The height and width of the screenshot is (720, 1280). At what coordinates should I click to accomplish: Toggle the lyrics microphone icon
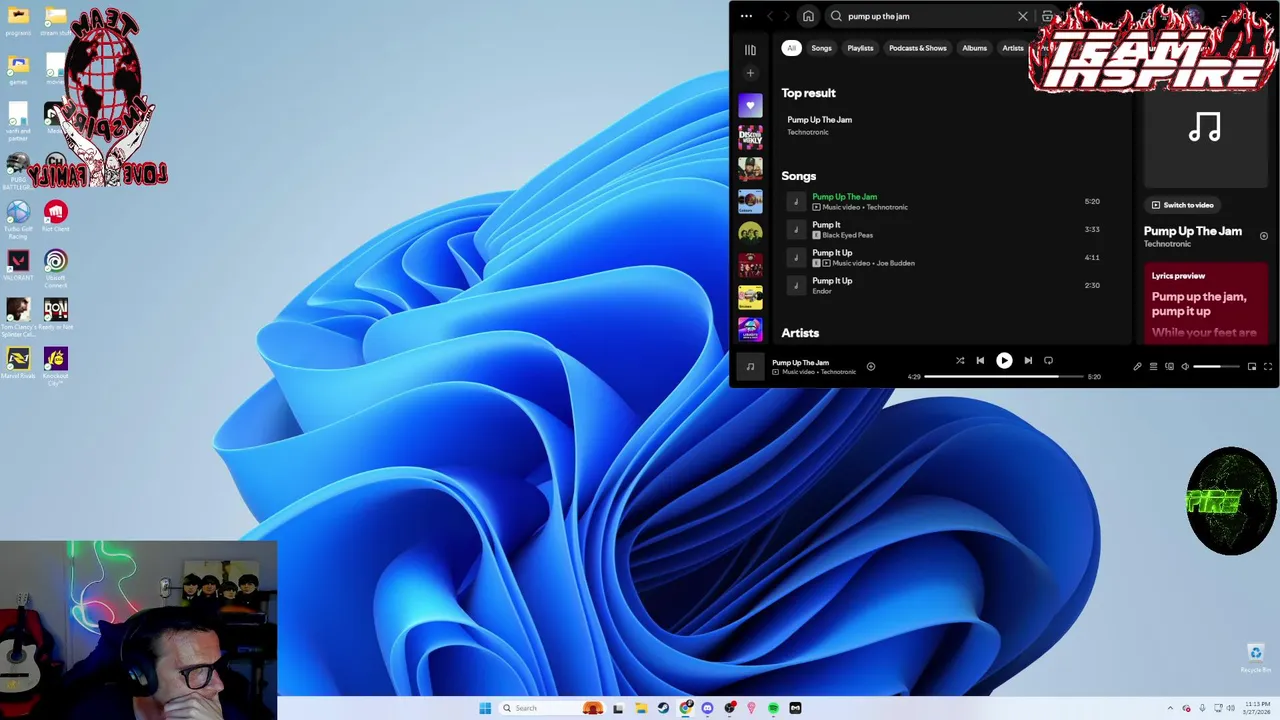1137,367
